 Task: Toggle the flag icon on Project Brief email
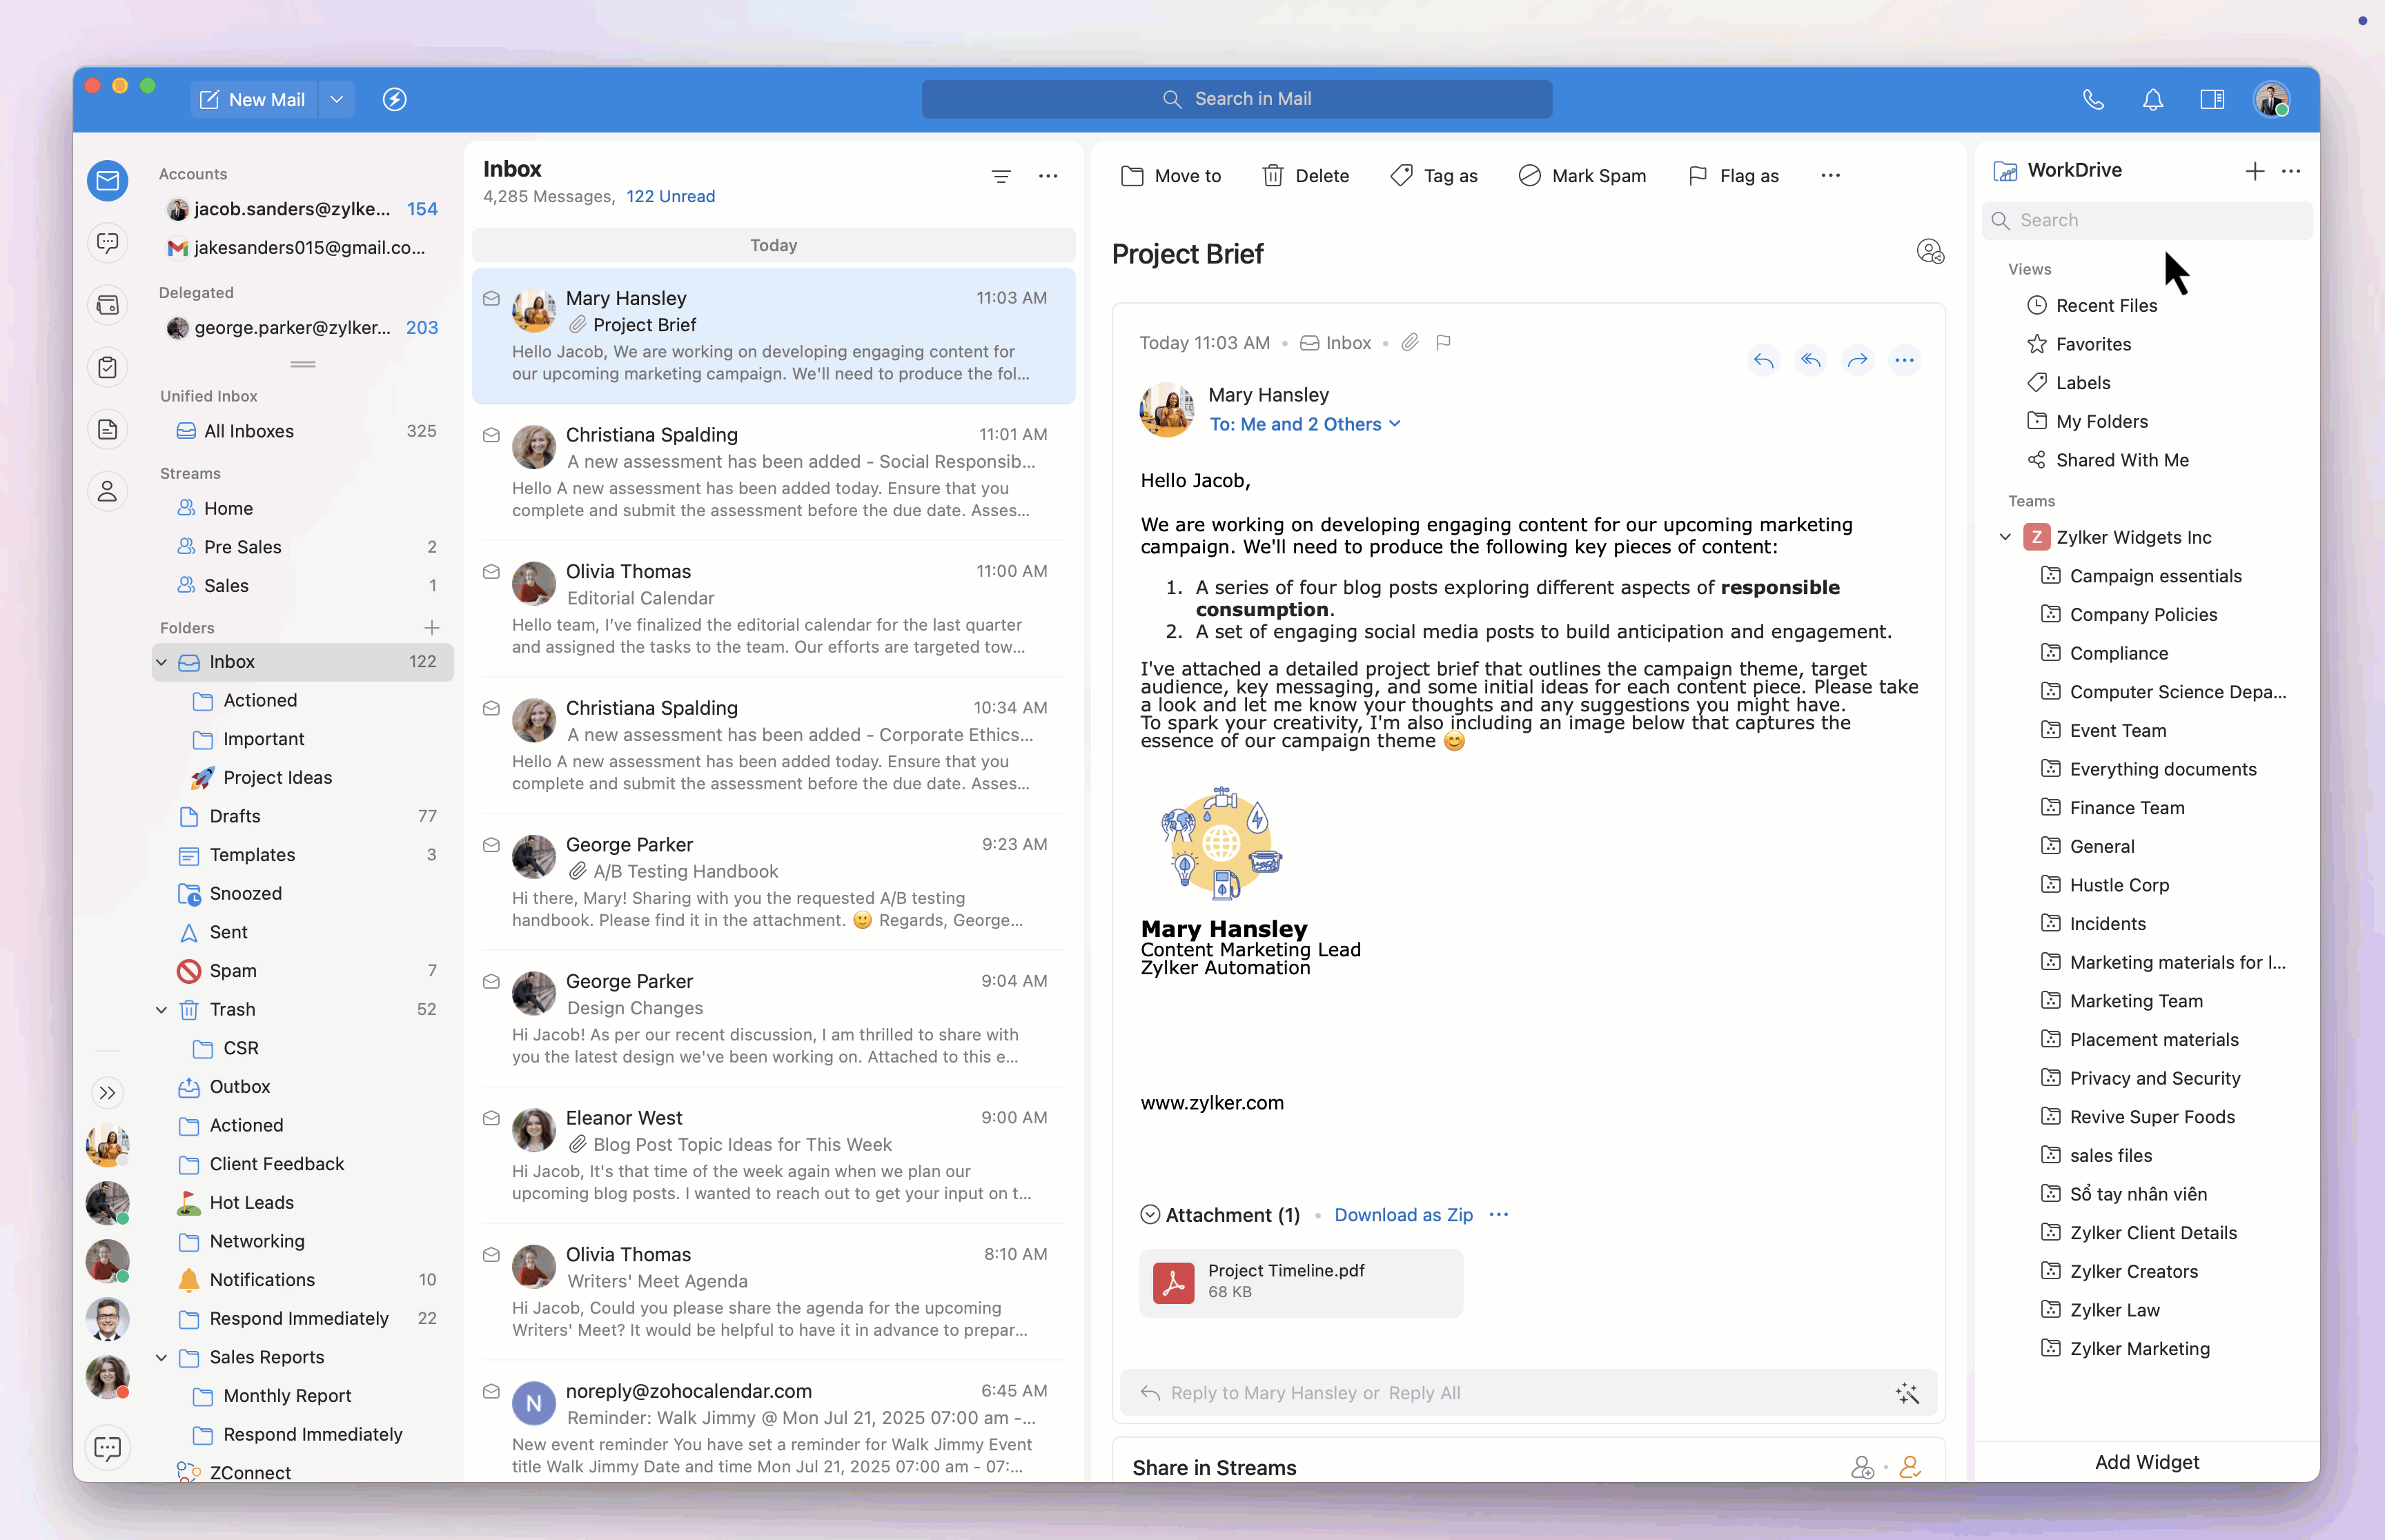[1443, 343]
